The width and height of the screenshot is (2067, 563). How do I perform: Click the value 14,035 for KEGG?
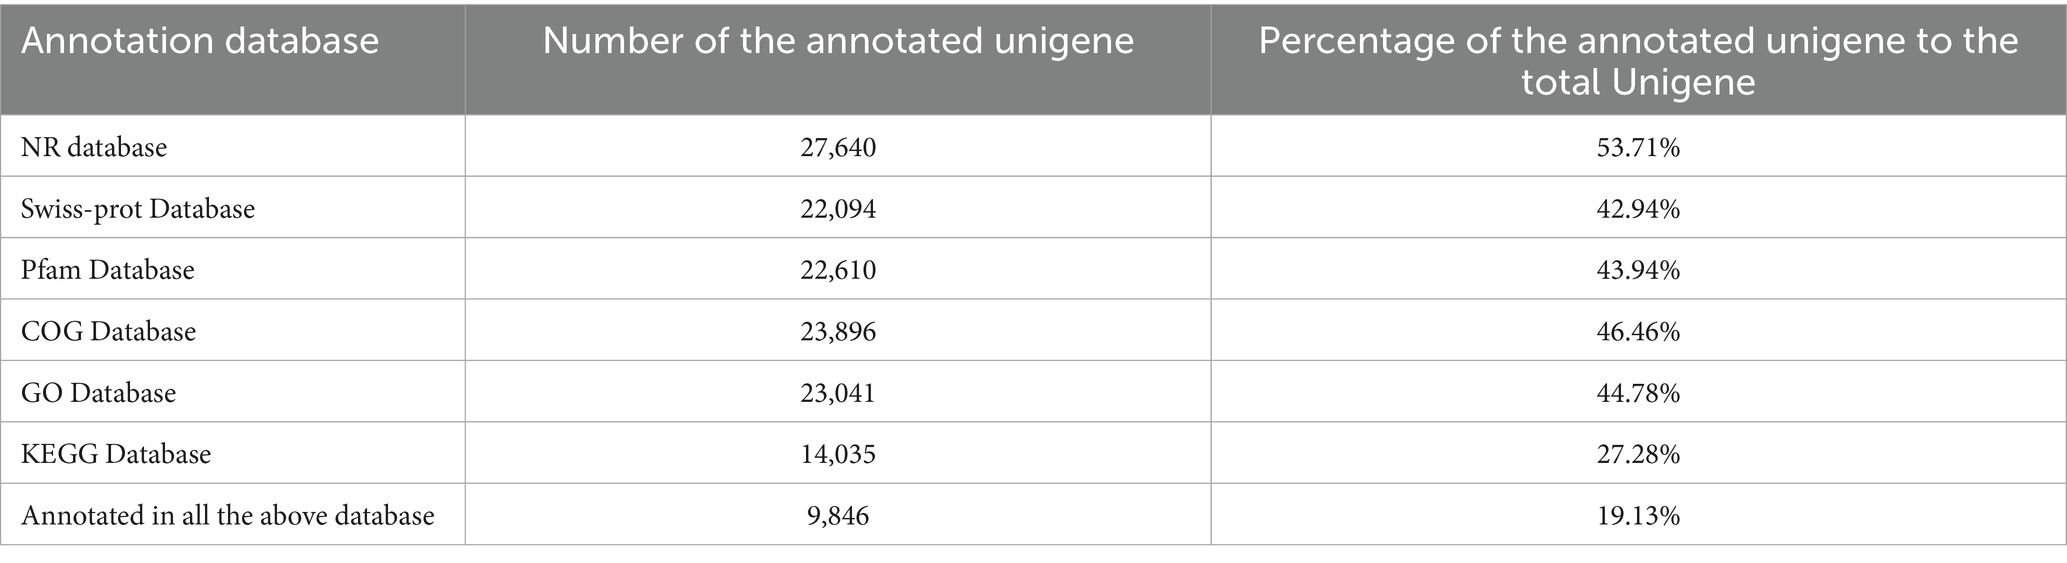(838, 454)
